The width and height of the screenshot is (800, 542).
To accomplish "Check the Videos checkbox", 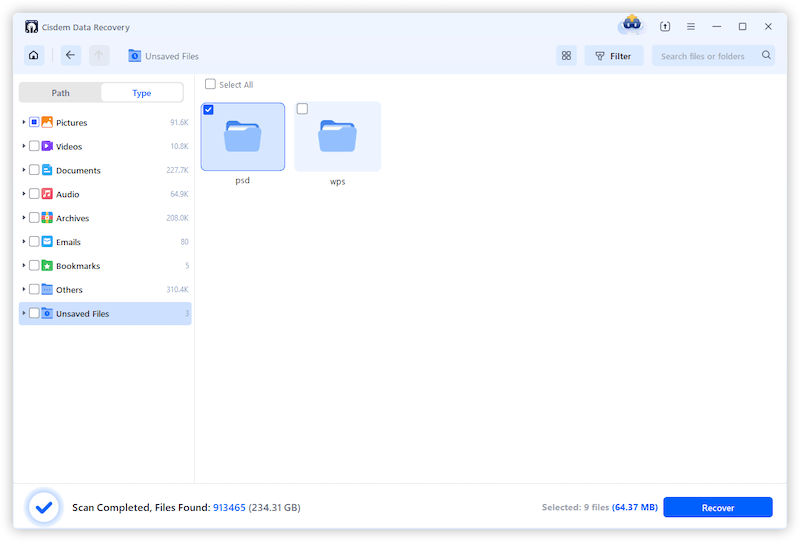I will click(x=34, y=146).
